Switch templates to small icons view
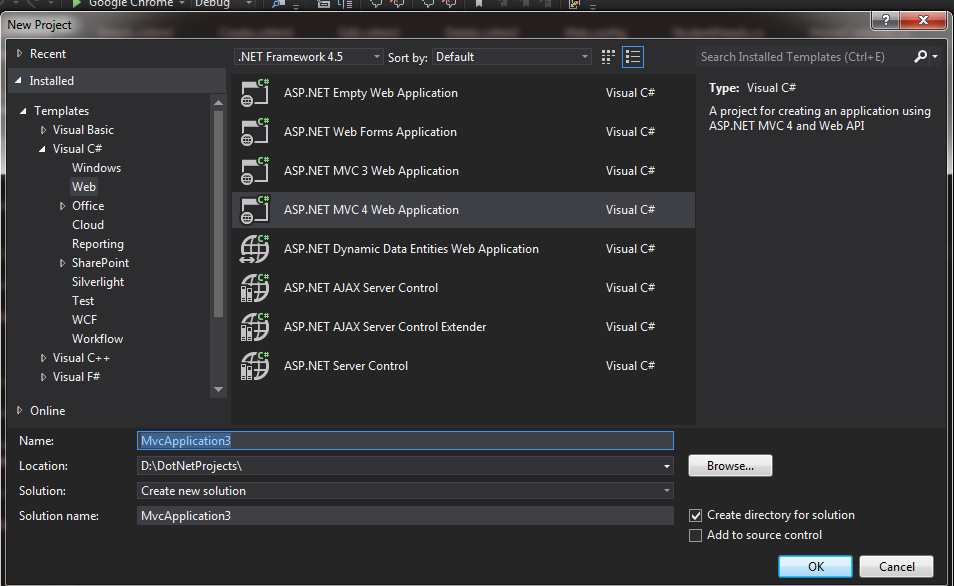Viewport: 954px width, 586px height. point(608,57)
